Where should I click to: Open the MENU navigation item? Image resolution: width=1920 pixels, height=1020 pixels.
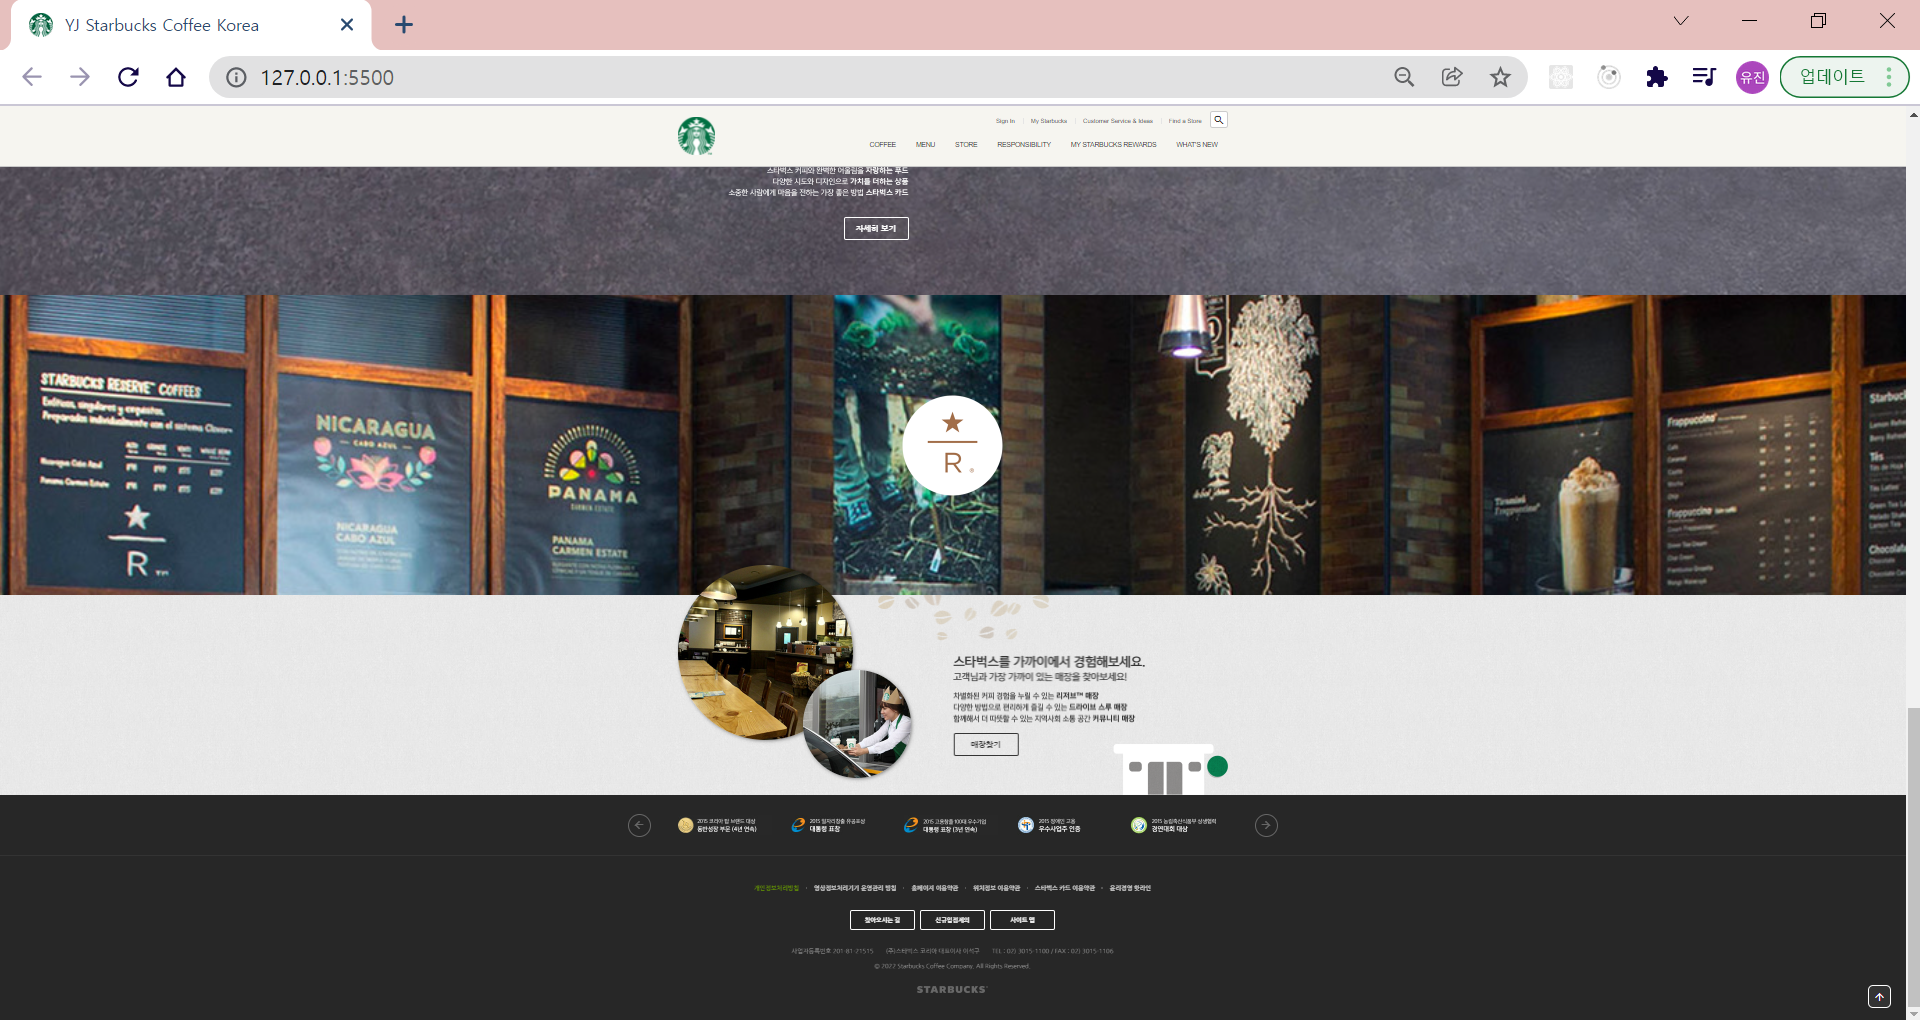pos(925,145)
